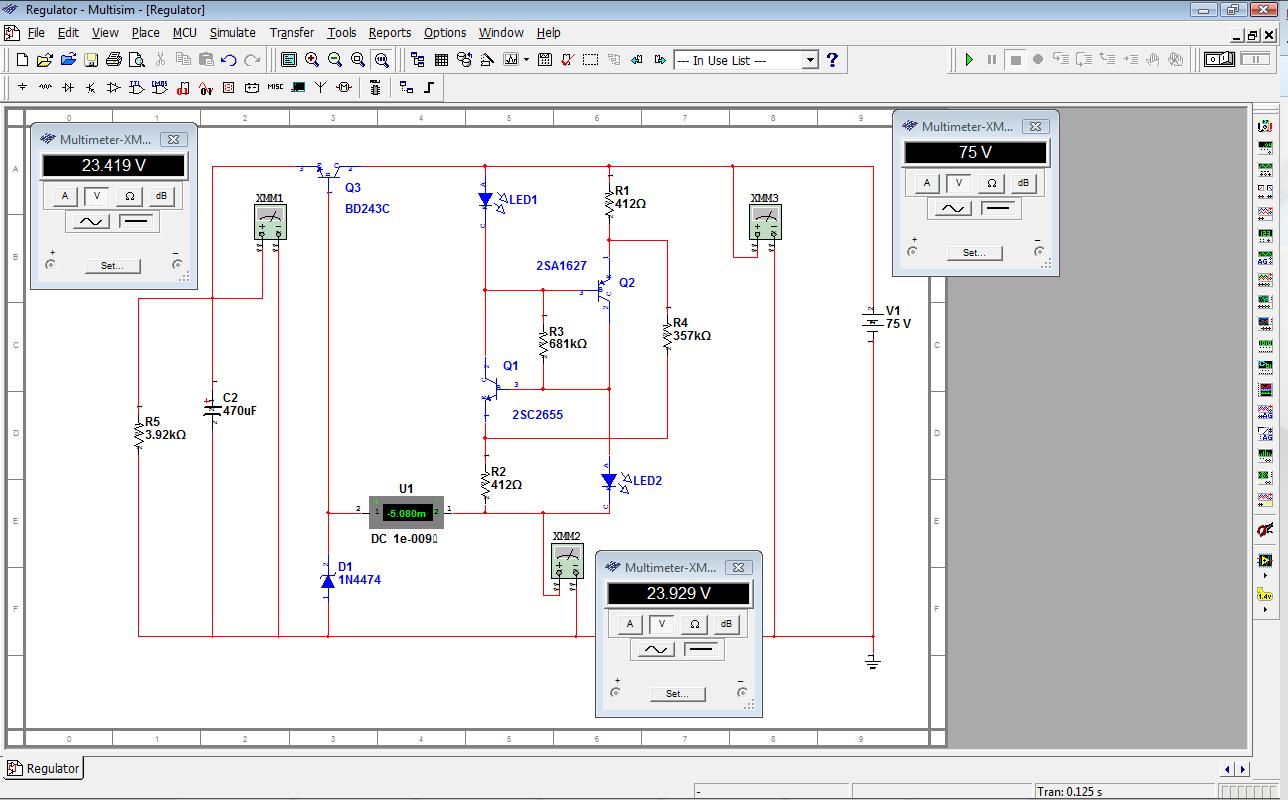Viewport: 1288px width, 800px height.
Task: Choose AC signal on 23.929 V multimeter
Action: click(655, 649)
